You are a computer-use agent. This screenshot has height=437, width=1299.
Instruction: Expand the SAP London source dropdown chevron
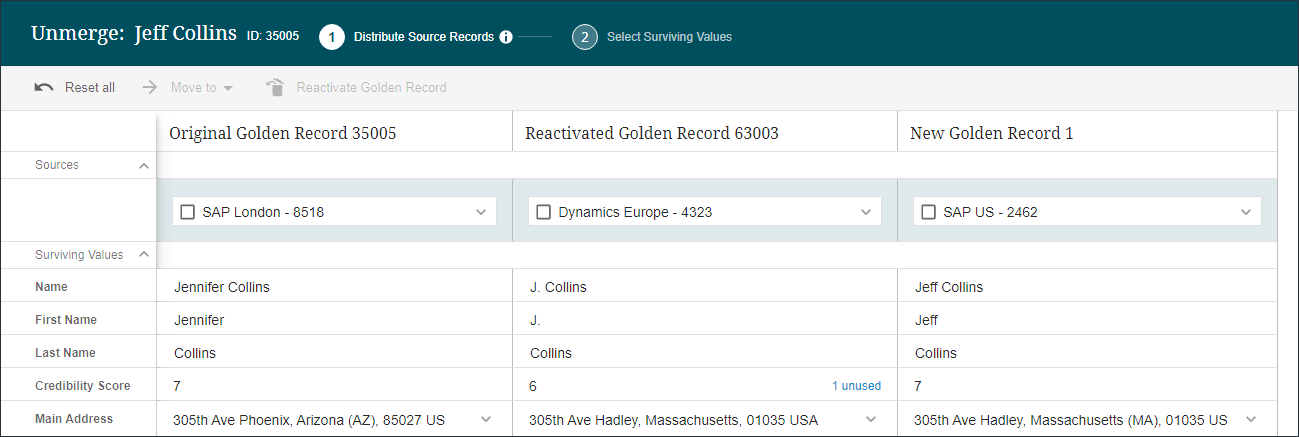[481, 212]
